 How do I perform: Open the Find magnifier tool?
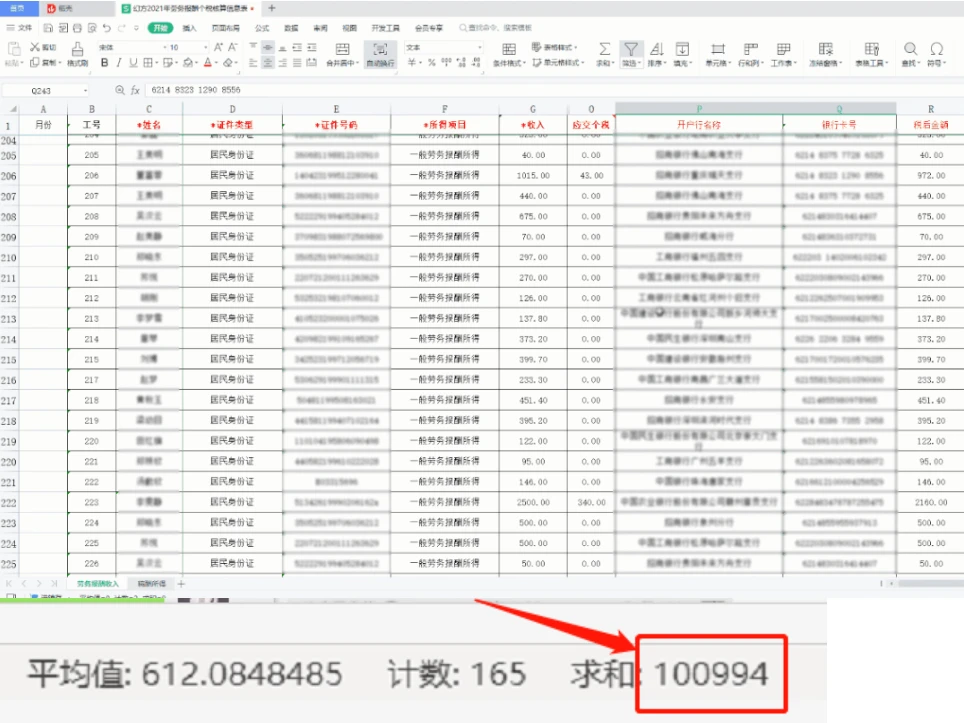pos(910,53)
